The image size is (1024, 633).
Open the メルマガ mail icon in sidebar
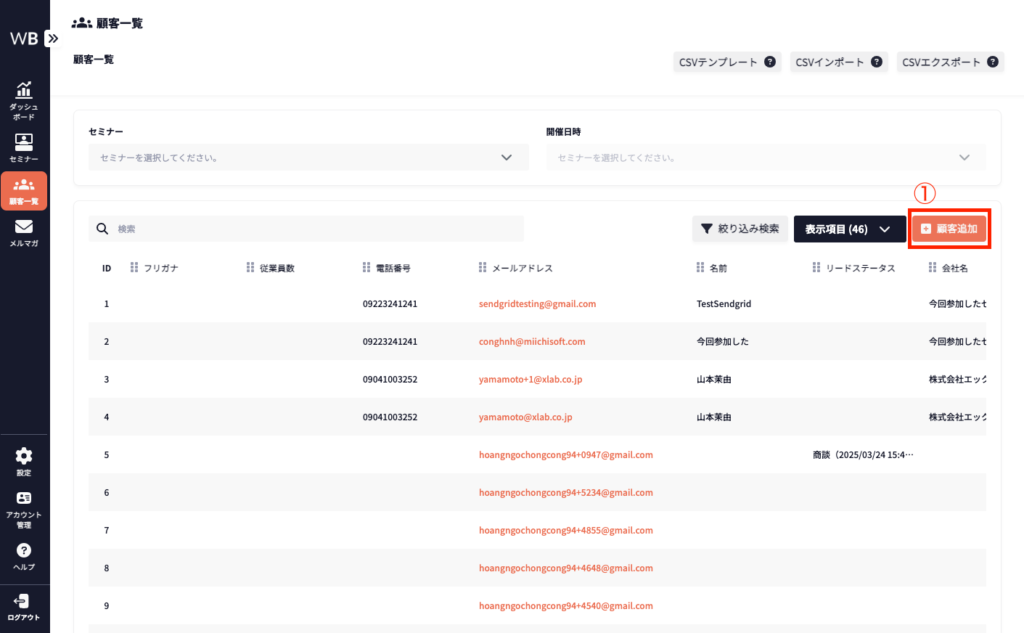coord(24,227)
